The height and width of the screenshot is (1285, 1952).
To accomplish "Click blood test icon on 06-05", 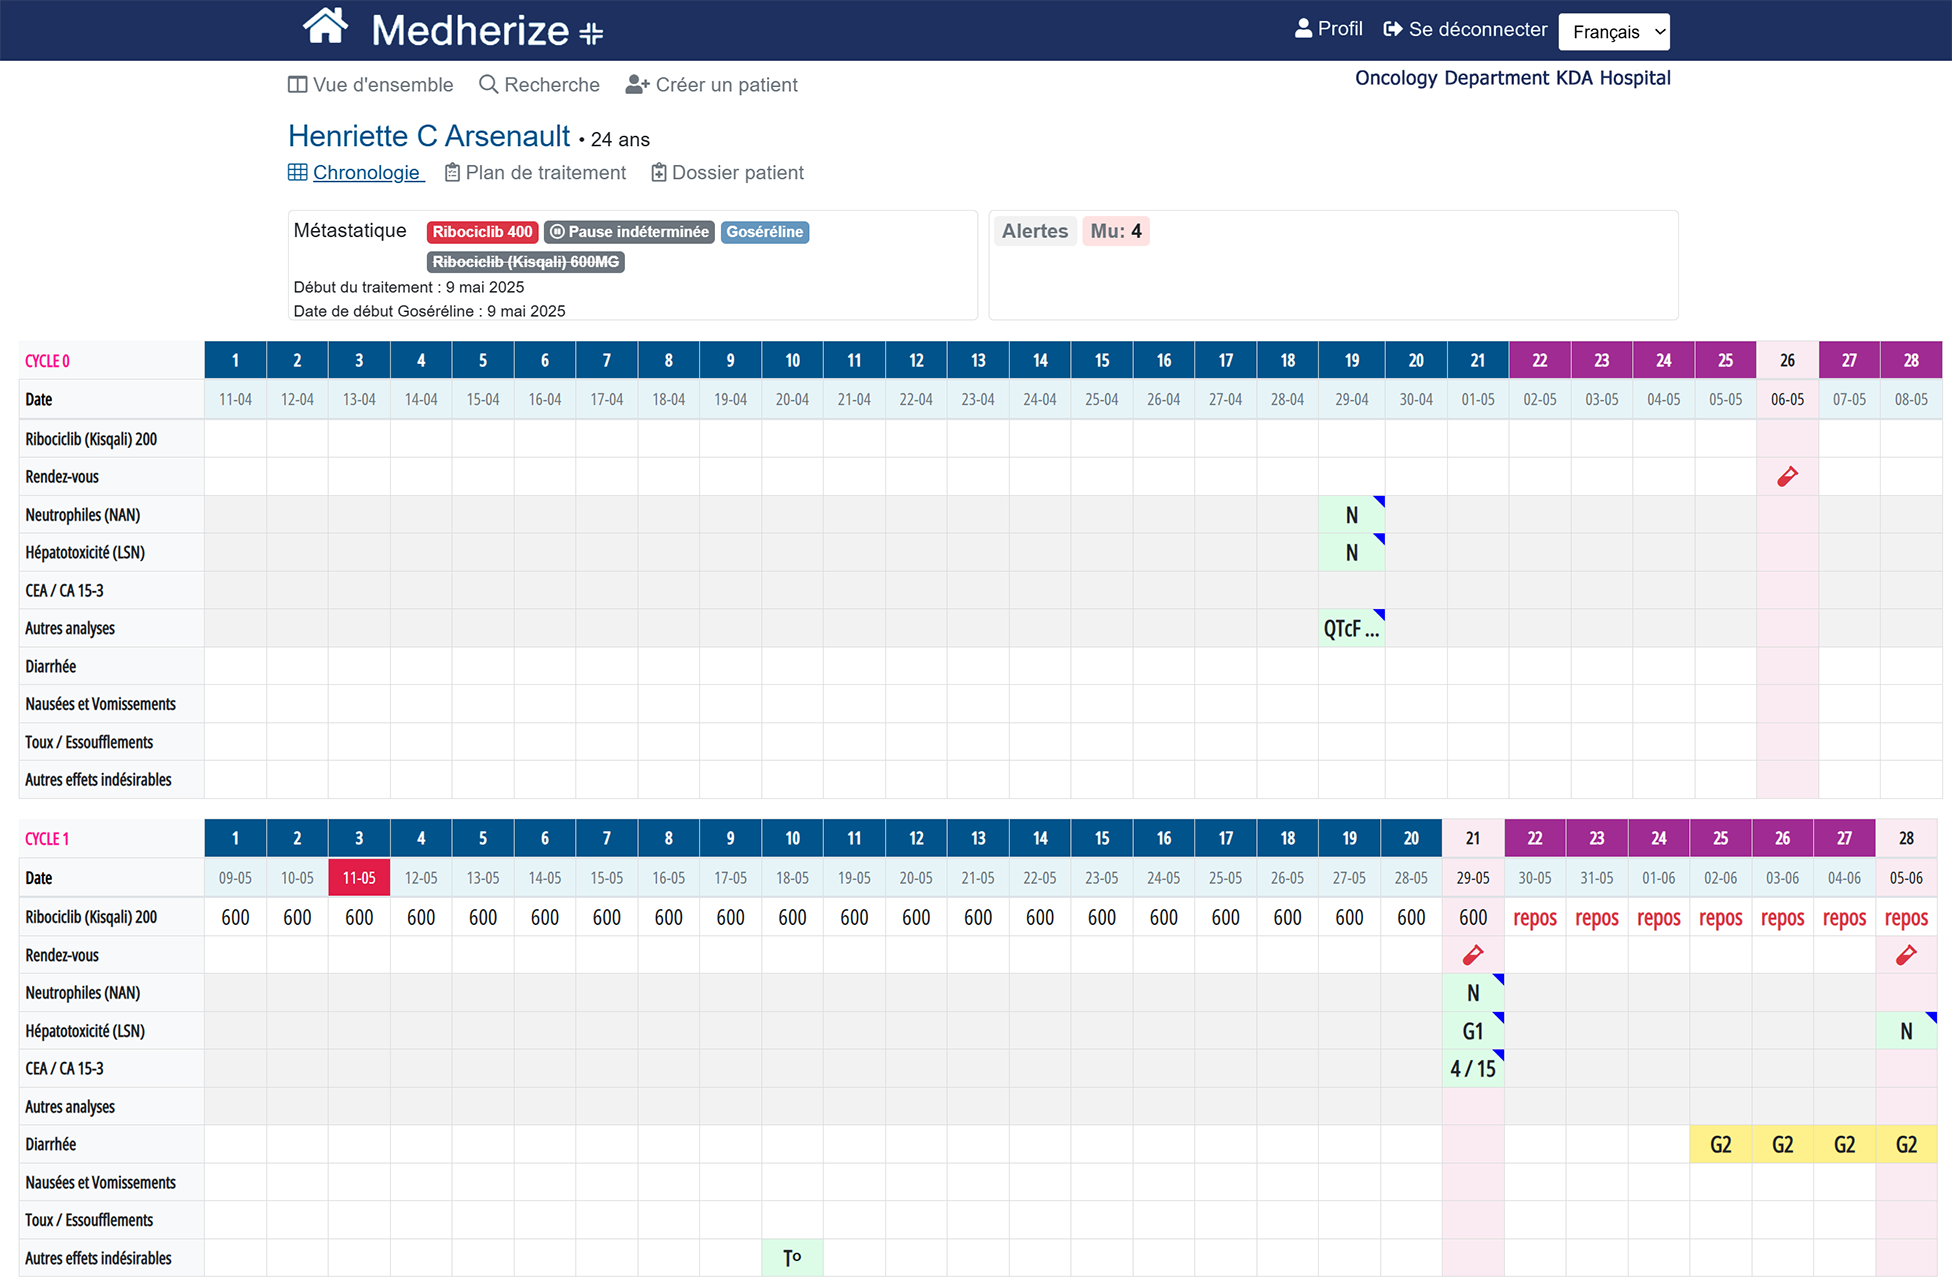I will 1787,477.
